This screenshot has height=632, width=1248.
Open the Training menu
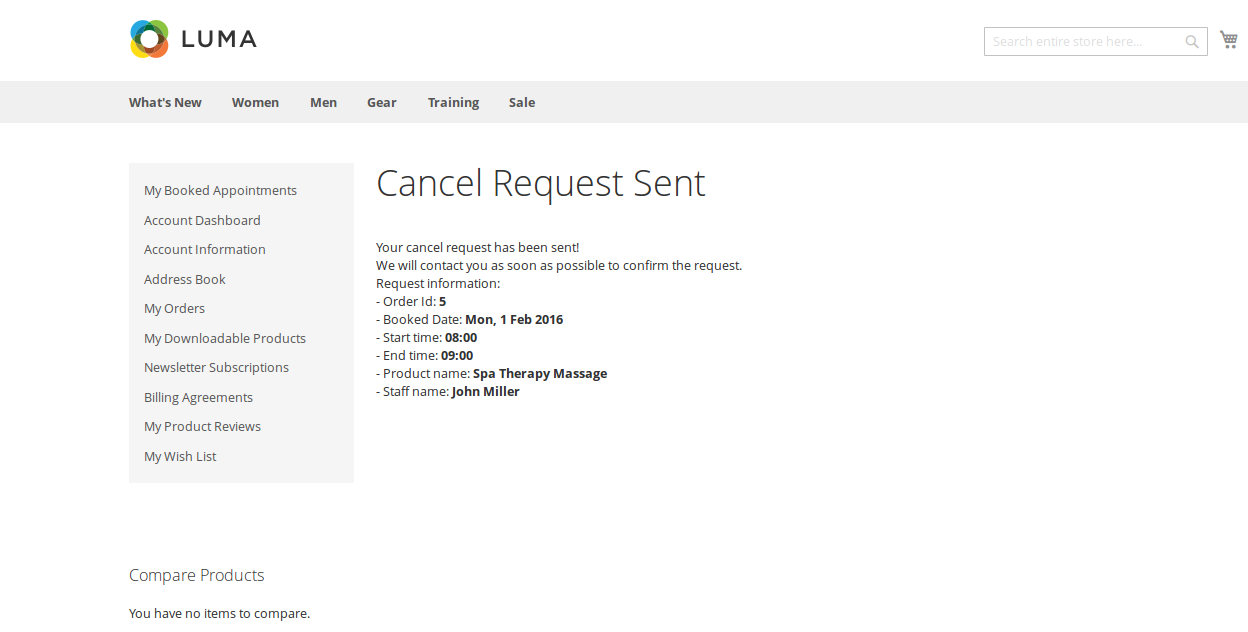click(453, 102)
